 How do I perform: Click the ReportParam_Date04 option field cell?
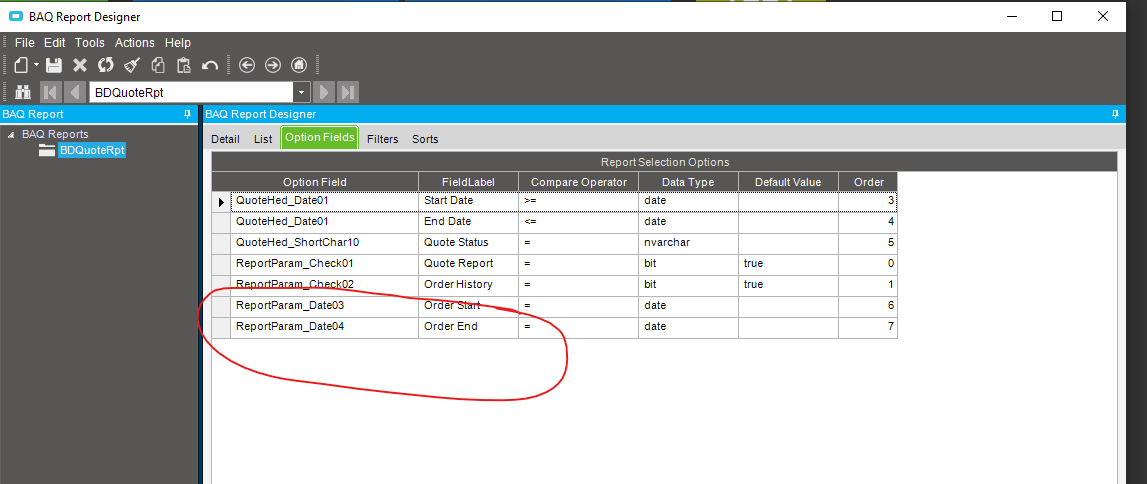tap(325, 327)
